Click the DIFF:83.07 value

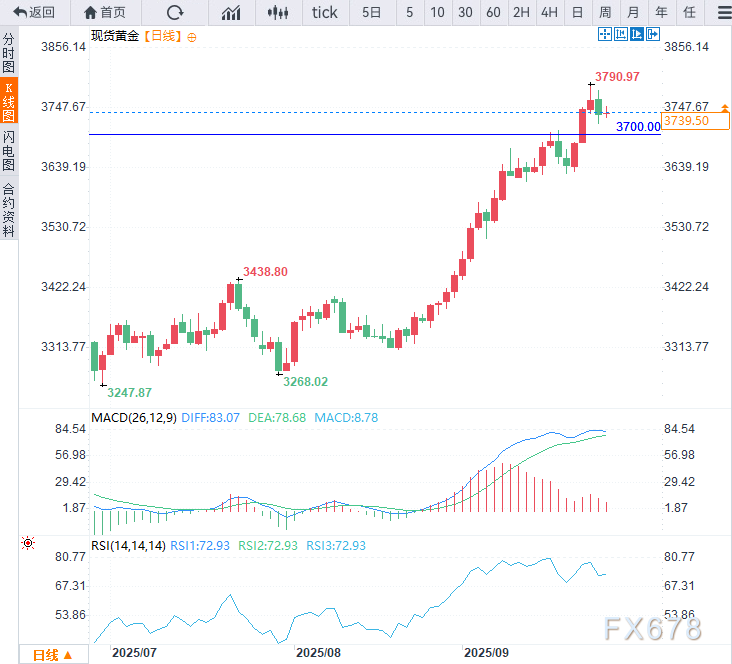(210, 417)
